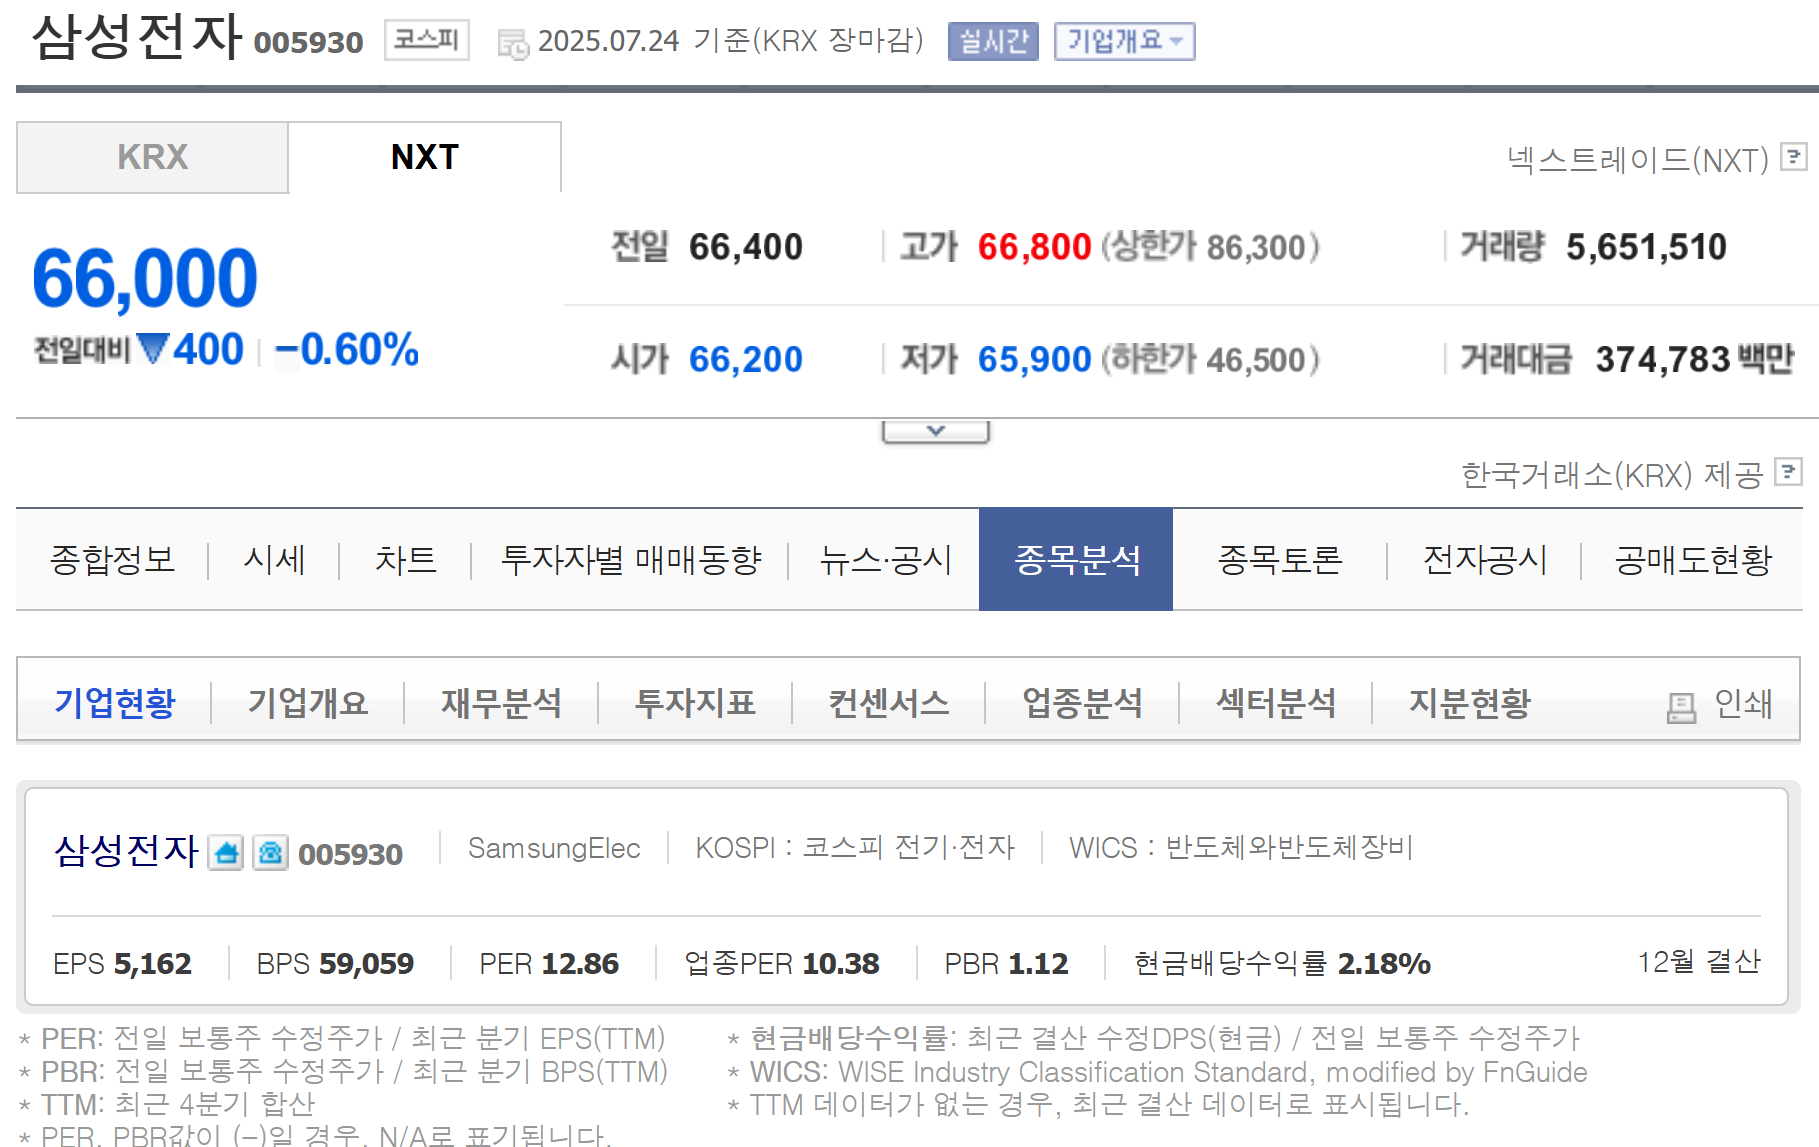Click the high price 66,800
Screen dimensions: 1819x1147
point(1034,247)
